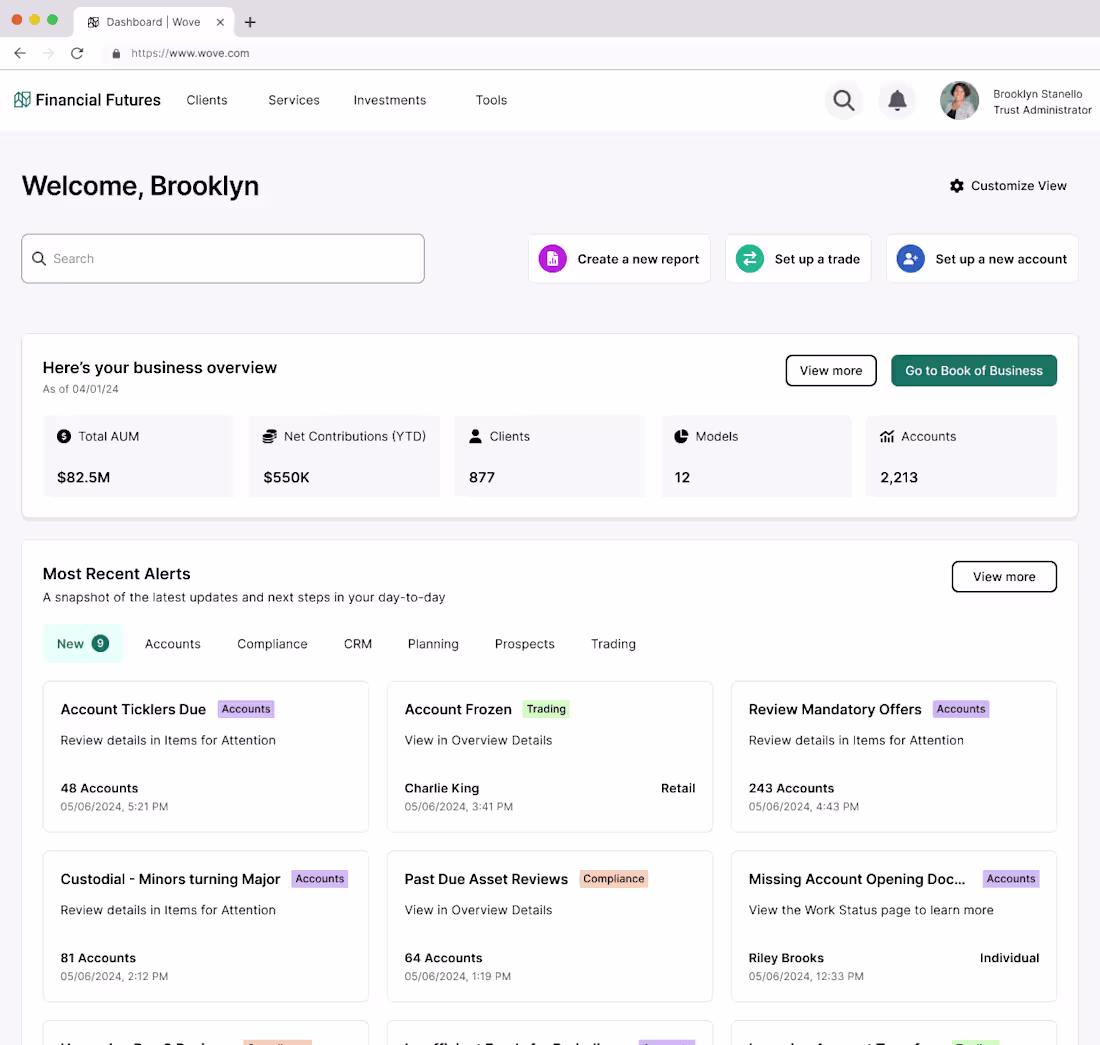This screenshot has height=1045, width=1100.
Task: Click Set up a new account button
Action: point(982,259)
